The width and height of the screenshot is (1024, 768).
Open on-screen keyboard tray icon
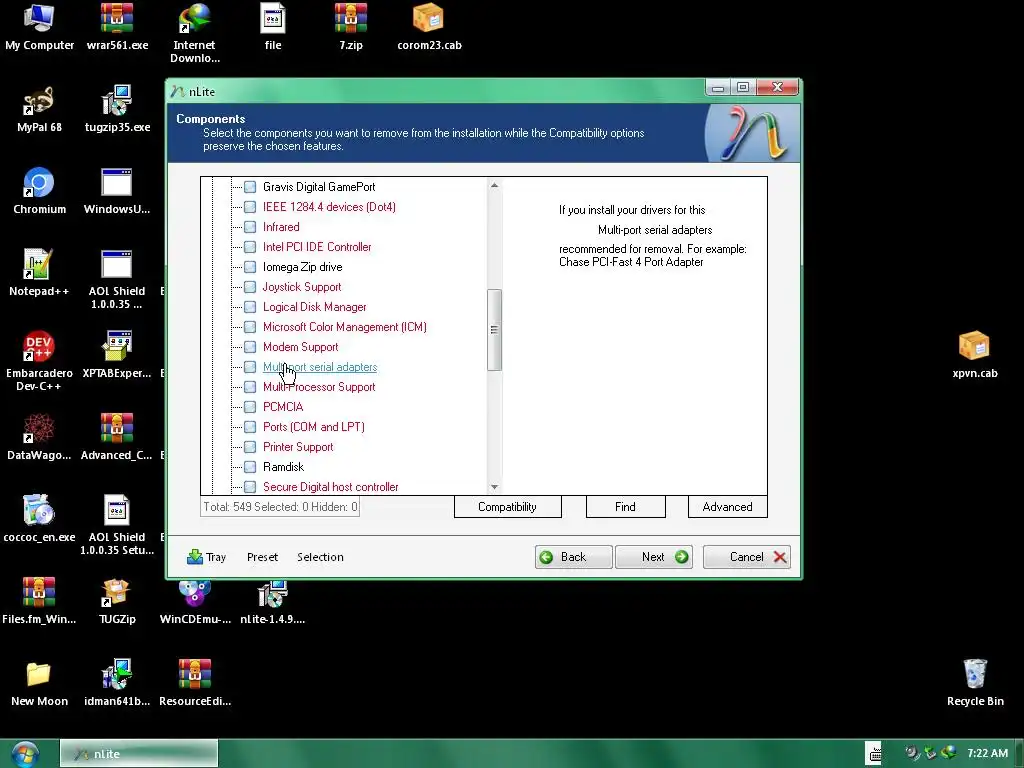point(873,754)
